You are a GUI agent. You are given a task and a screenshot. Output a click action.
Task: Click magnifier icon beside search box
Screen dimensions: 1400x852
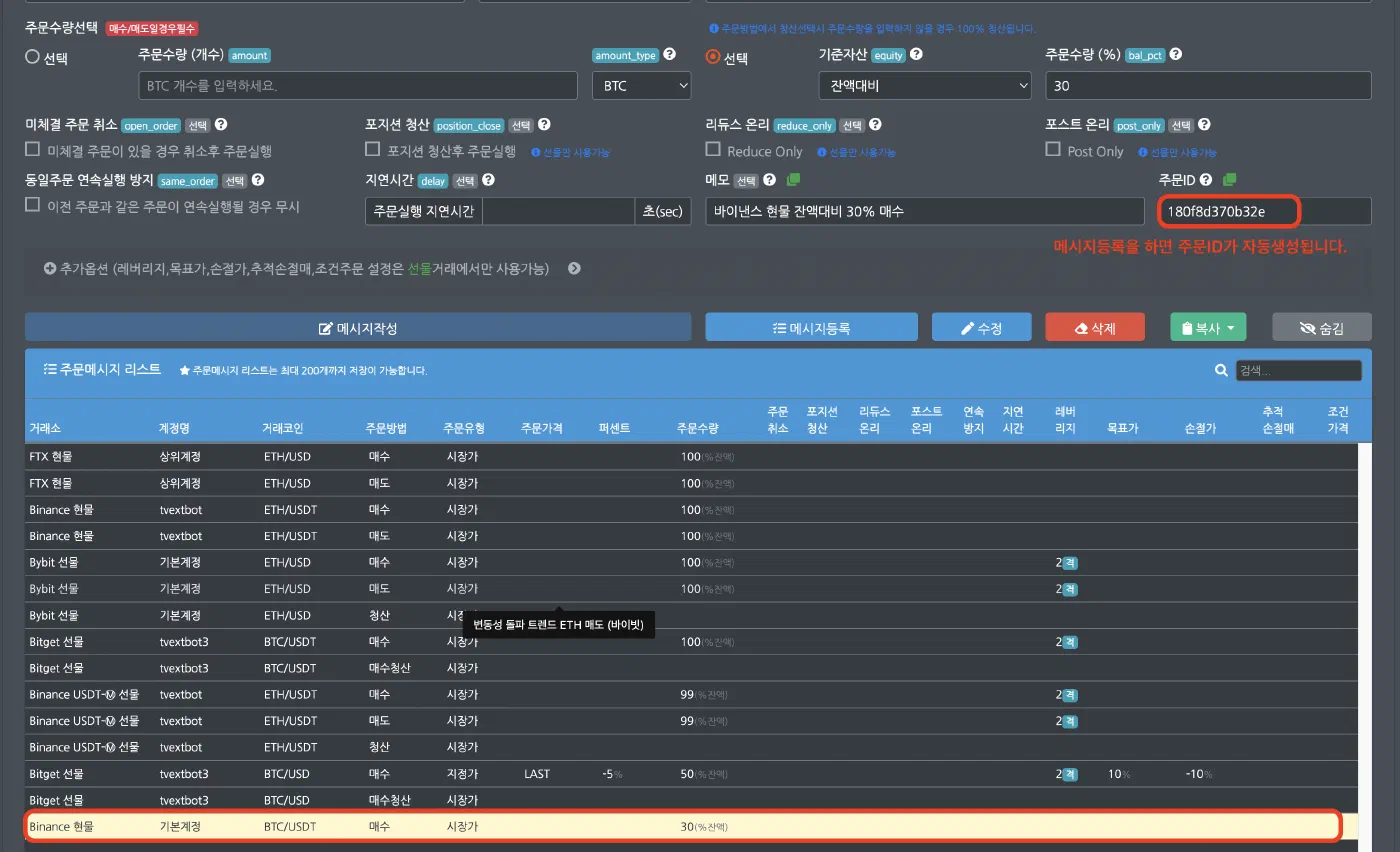pos(1221,370)
